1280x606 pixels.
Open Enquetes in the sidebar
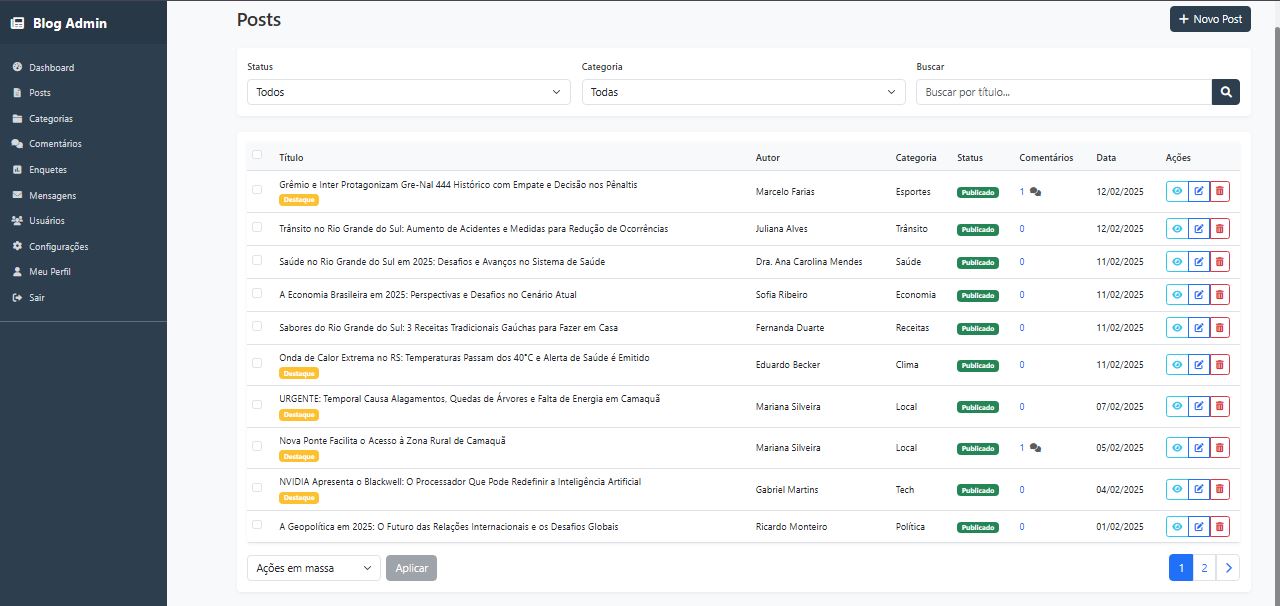point(48,170)
